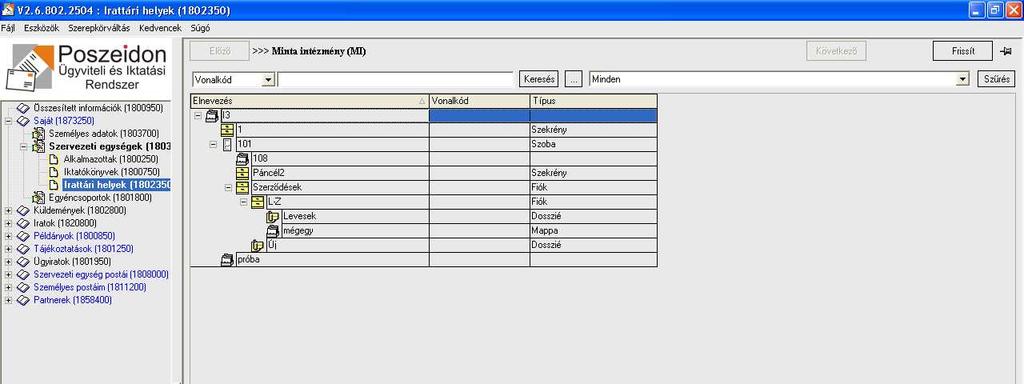This screenshot has height=384, width=1024.
Task: Sort by the Típus column header
Action: (593, 101)
